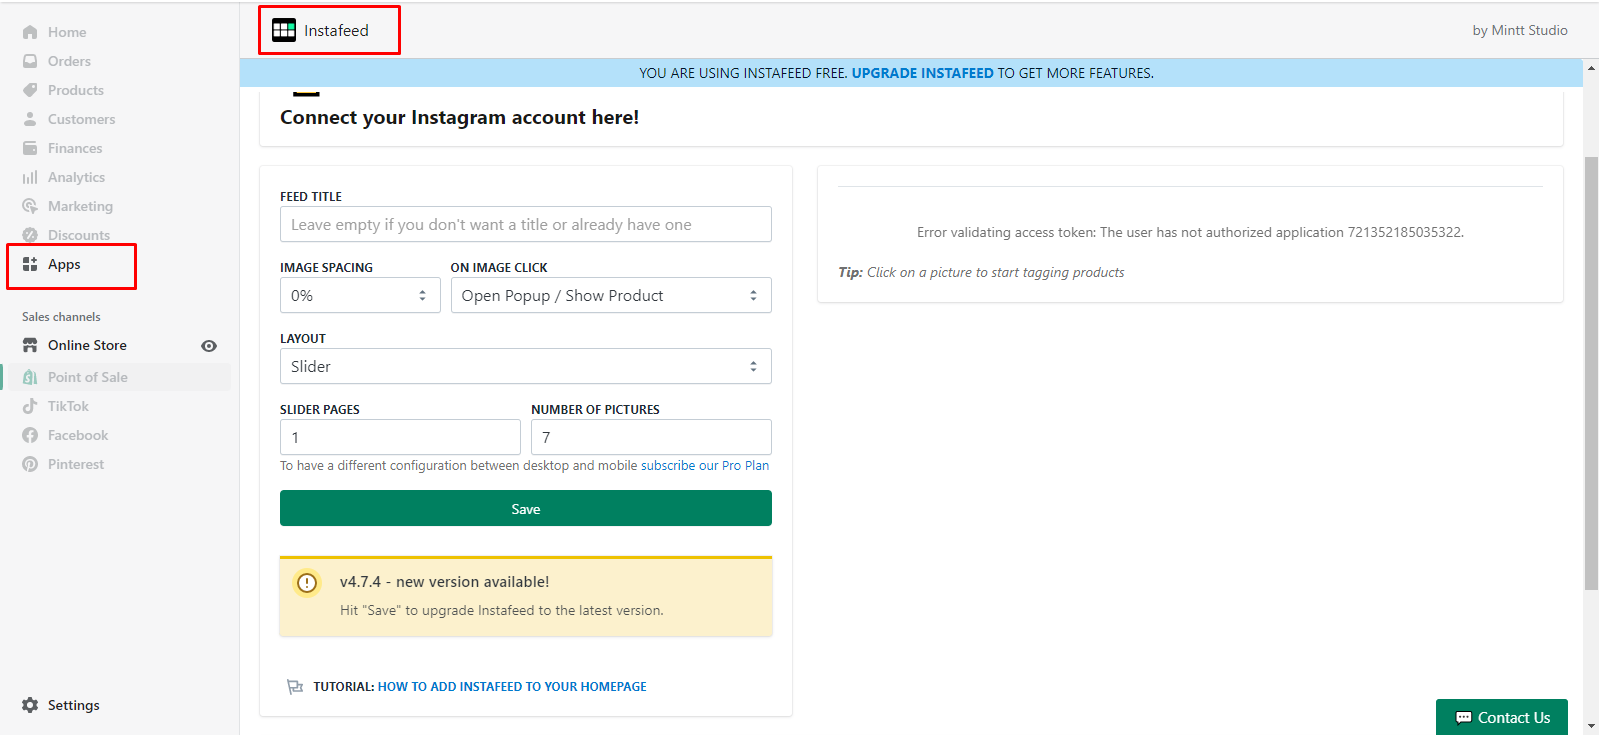Select Apps in the sidebar
The height and width of the screenshot is (735, 1599).
(x=64, y=264)
